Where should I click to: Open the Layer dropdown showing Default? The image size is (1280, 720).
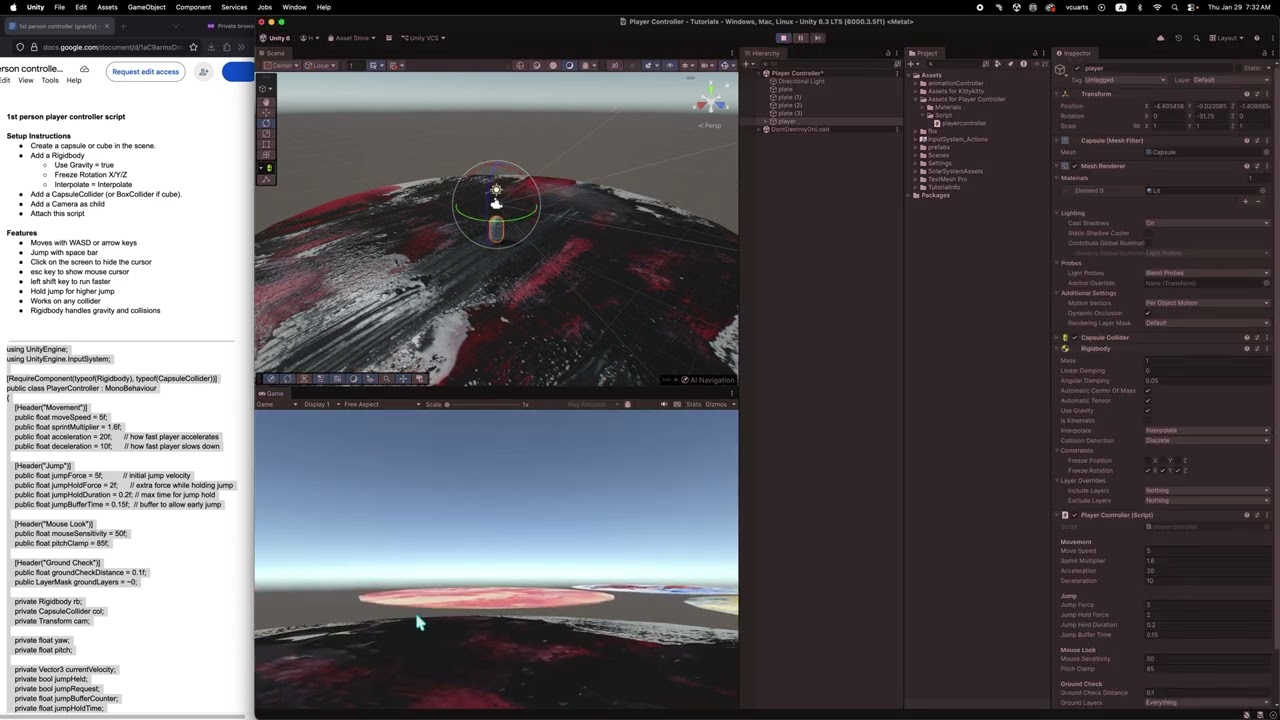point(1231,80)
